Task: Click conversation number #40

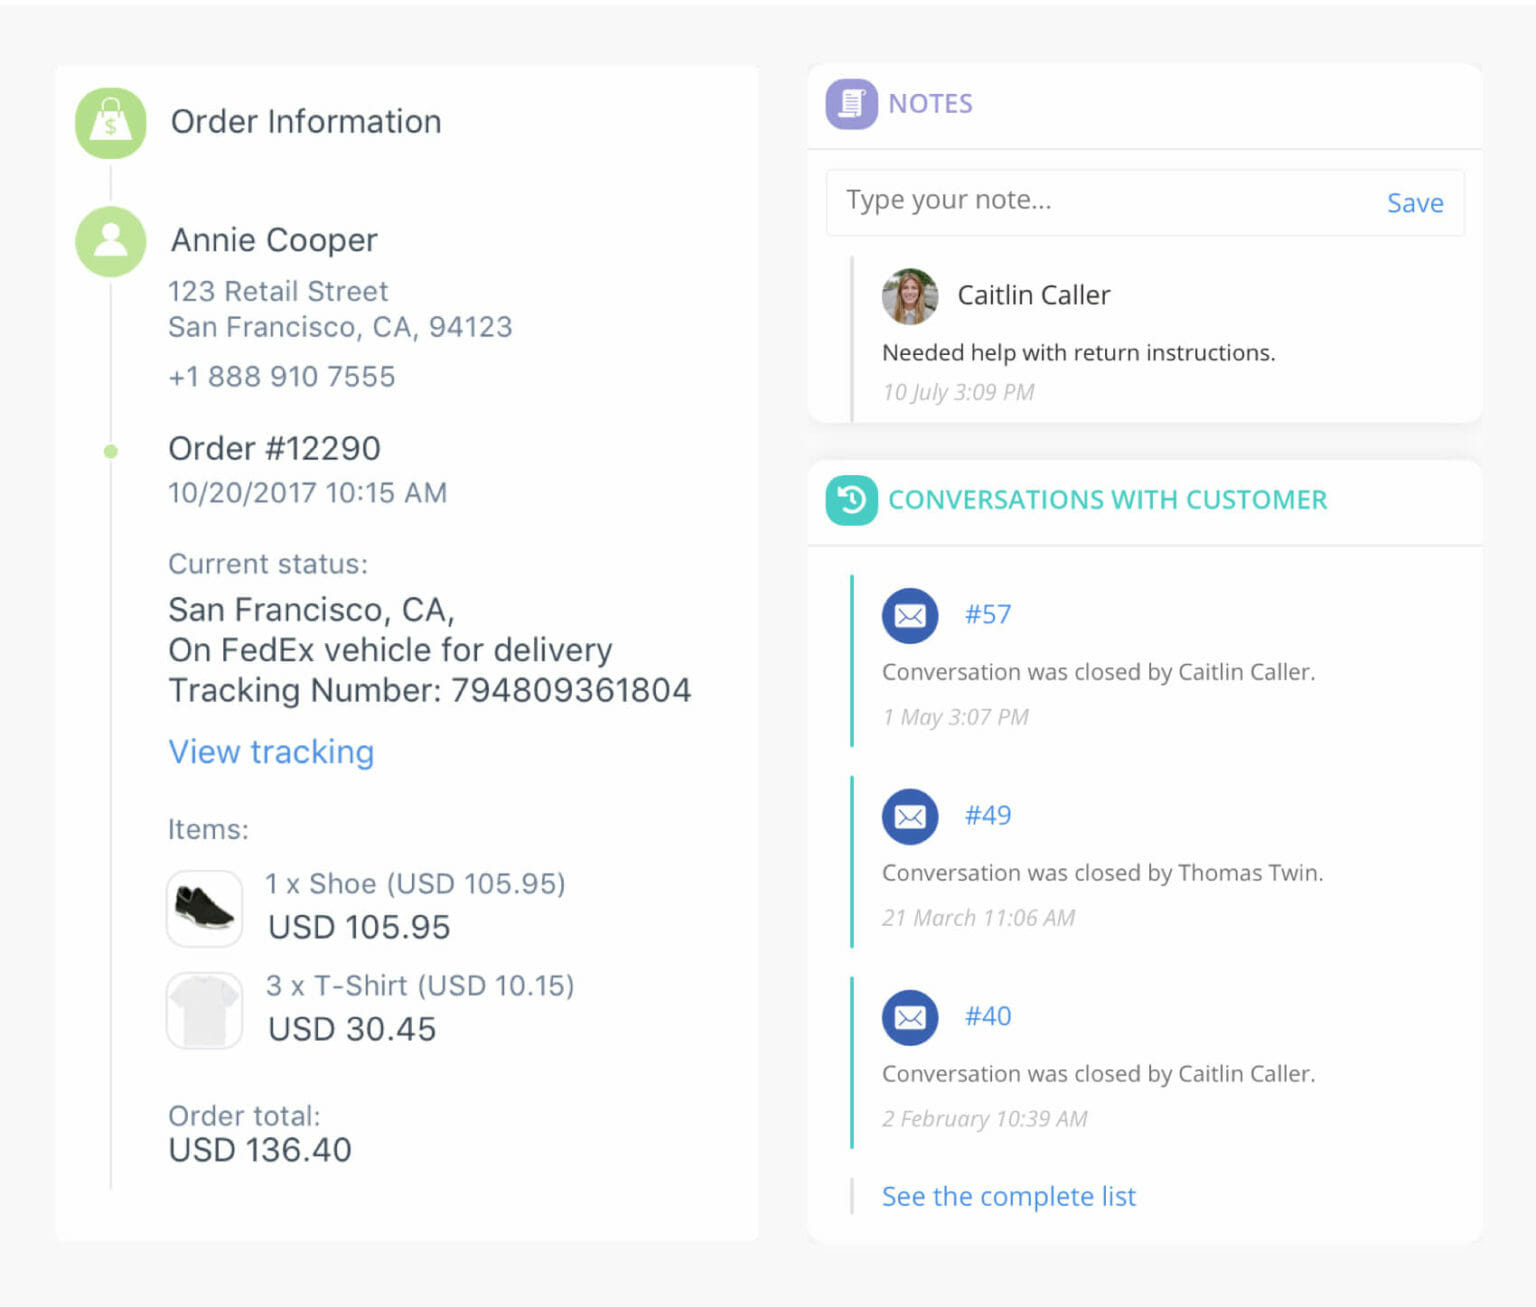Action: [987, 1016]
